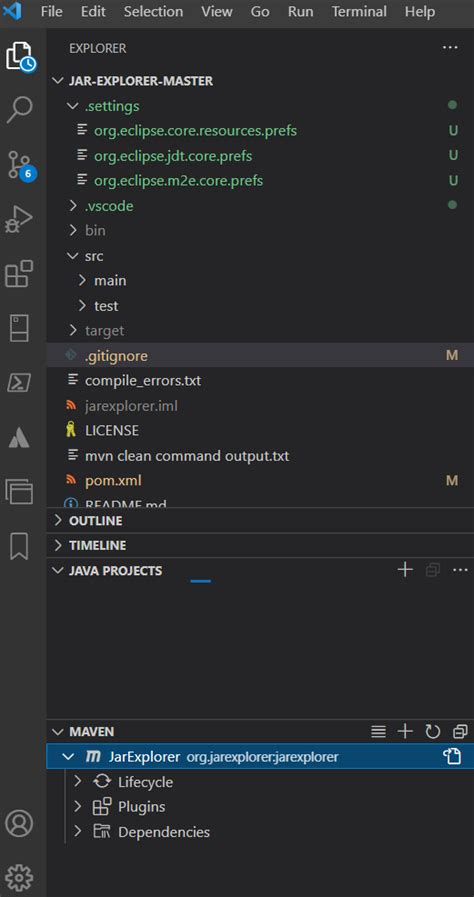Open the Bookmarks icon in activity bar
Image resolution: width=474 pixels, height=897 pixels.
click(x=19, y=546)
